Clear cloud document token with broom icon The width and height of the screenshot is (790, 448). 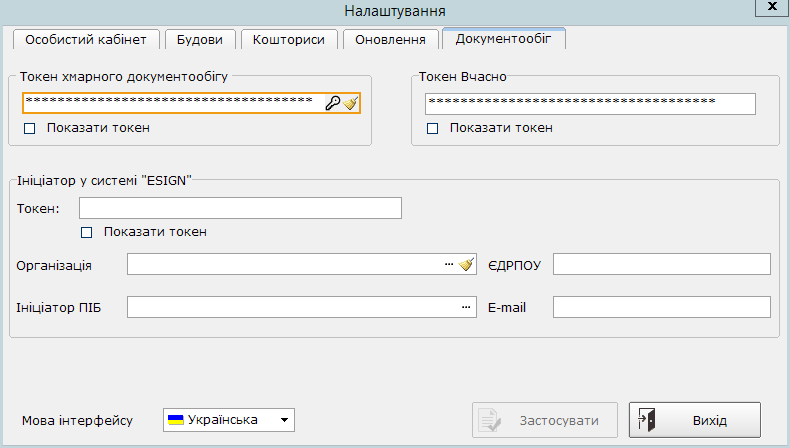[x=350, y=102]
